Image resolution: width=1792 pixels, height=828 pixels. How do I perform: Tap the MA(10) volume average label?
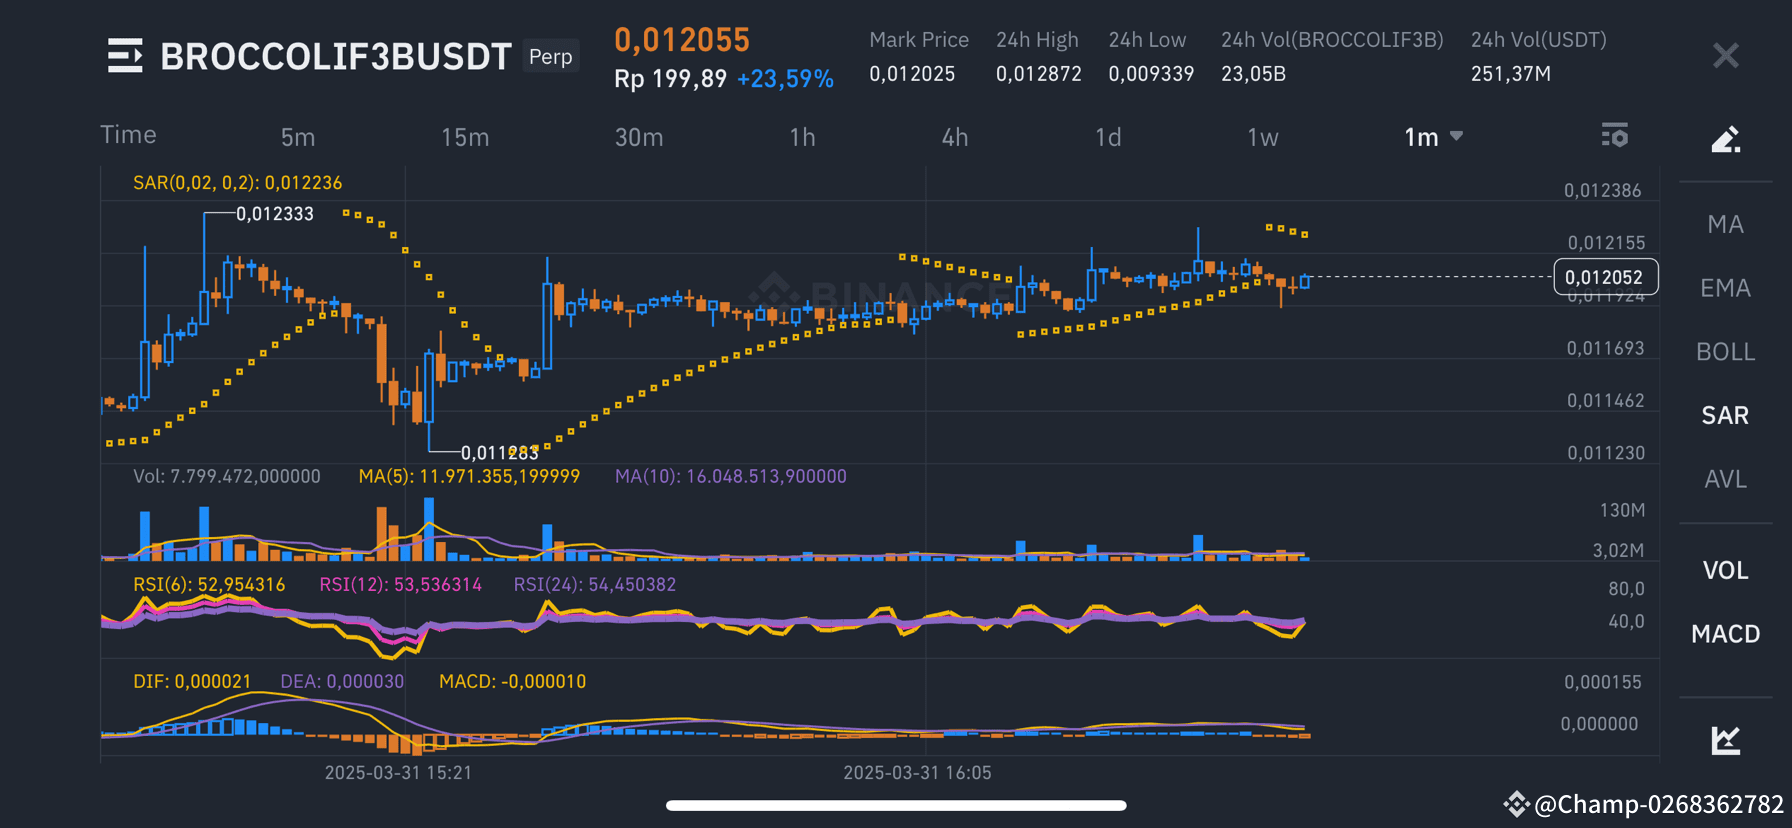pyautogui.click(x=731, y=477)
